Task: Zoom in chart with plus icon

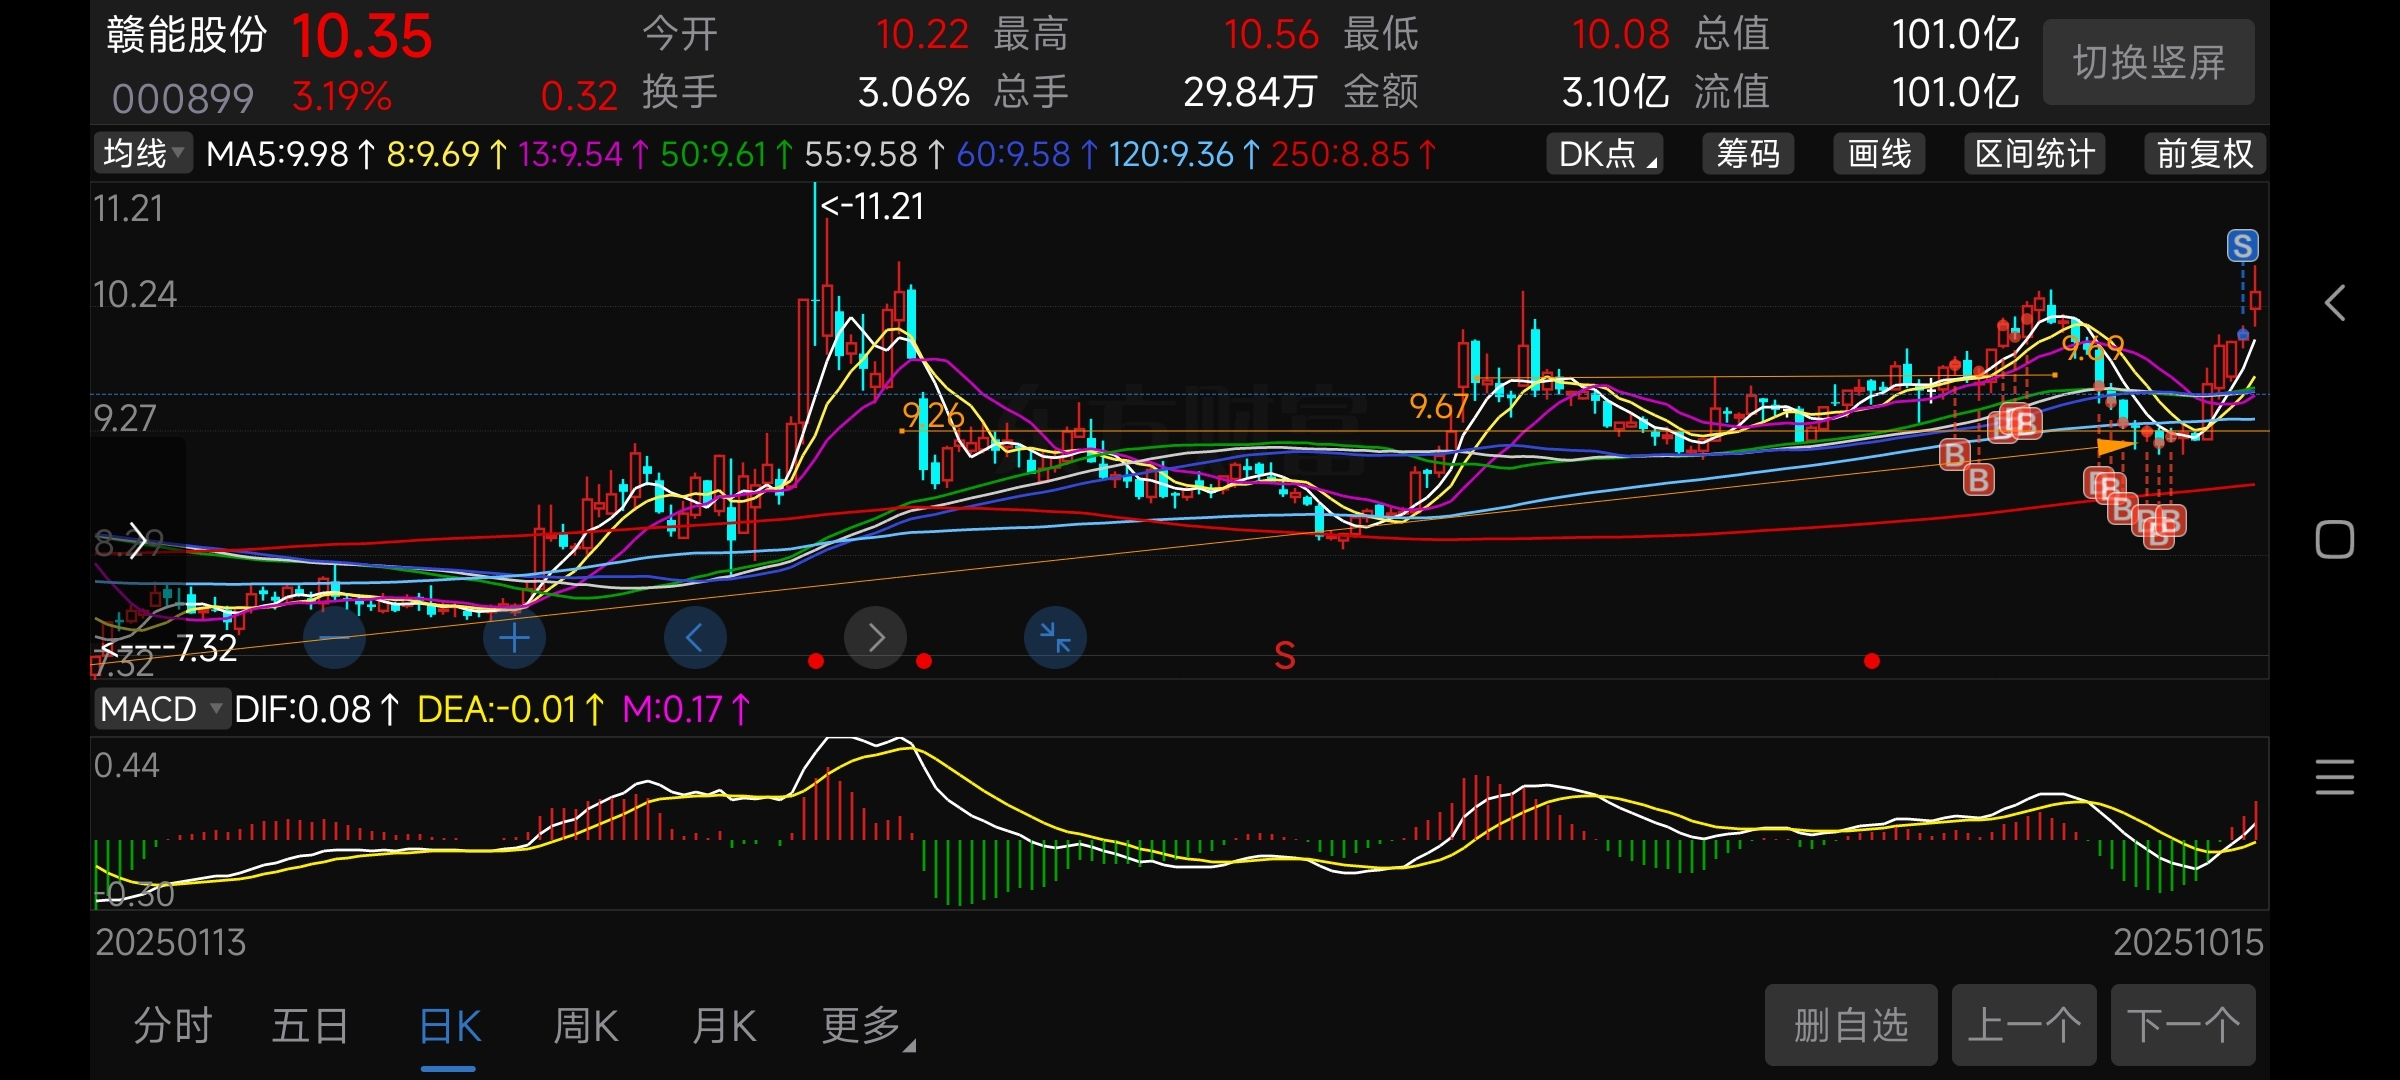Action: click(x=514, y=638)
